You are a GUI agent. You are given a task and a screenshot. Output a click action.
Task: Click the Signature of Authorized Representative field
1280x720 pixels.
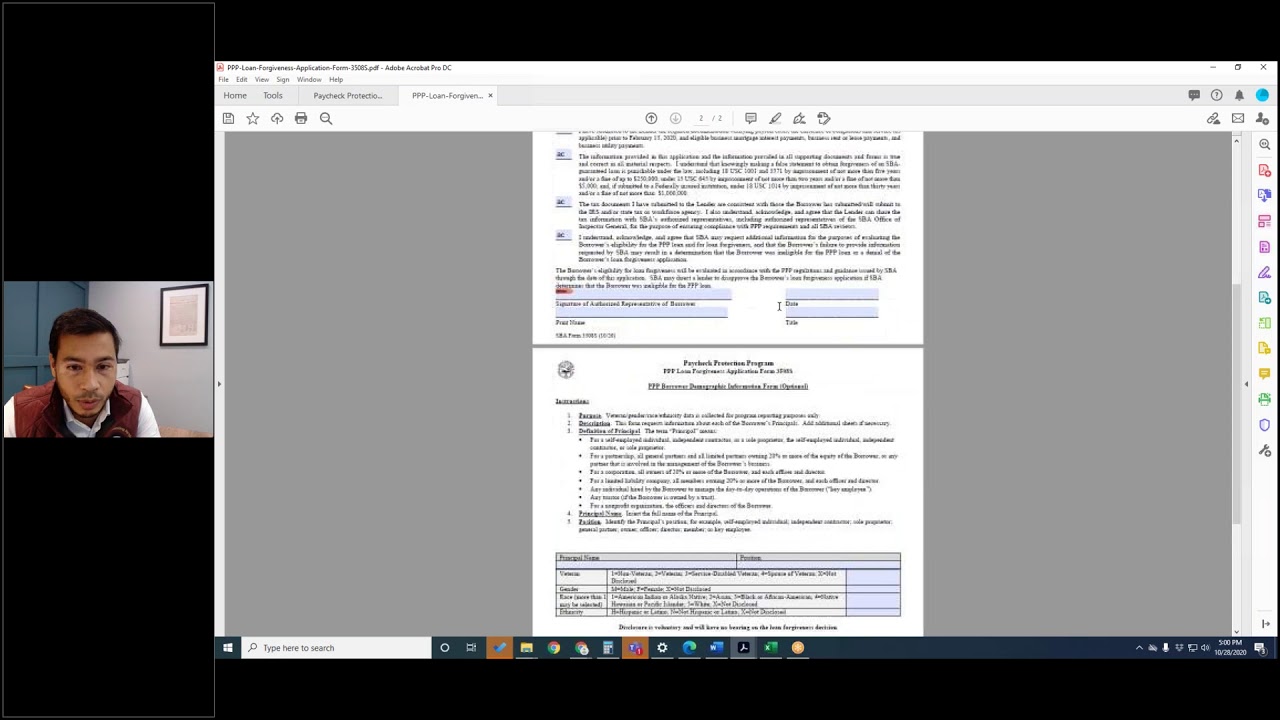point(643,294)
